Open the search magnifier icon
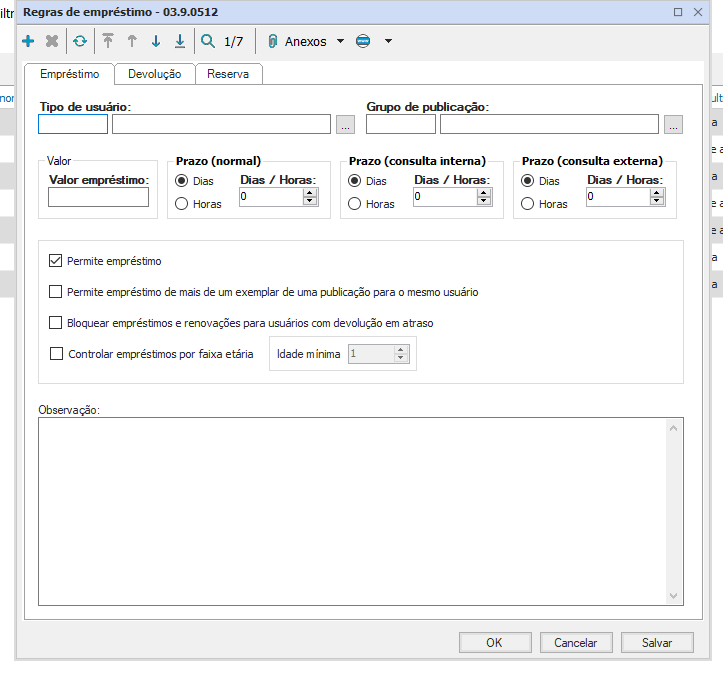Viewport: 723px width, 673px height. [x=208, y=42]
